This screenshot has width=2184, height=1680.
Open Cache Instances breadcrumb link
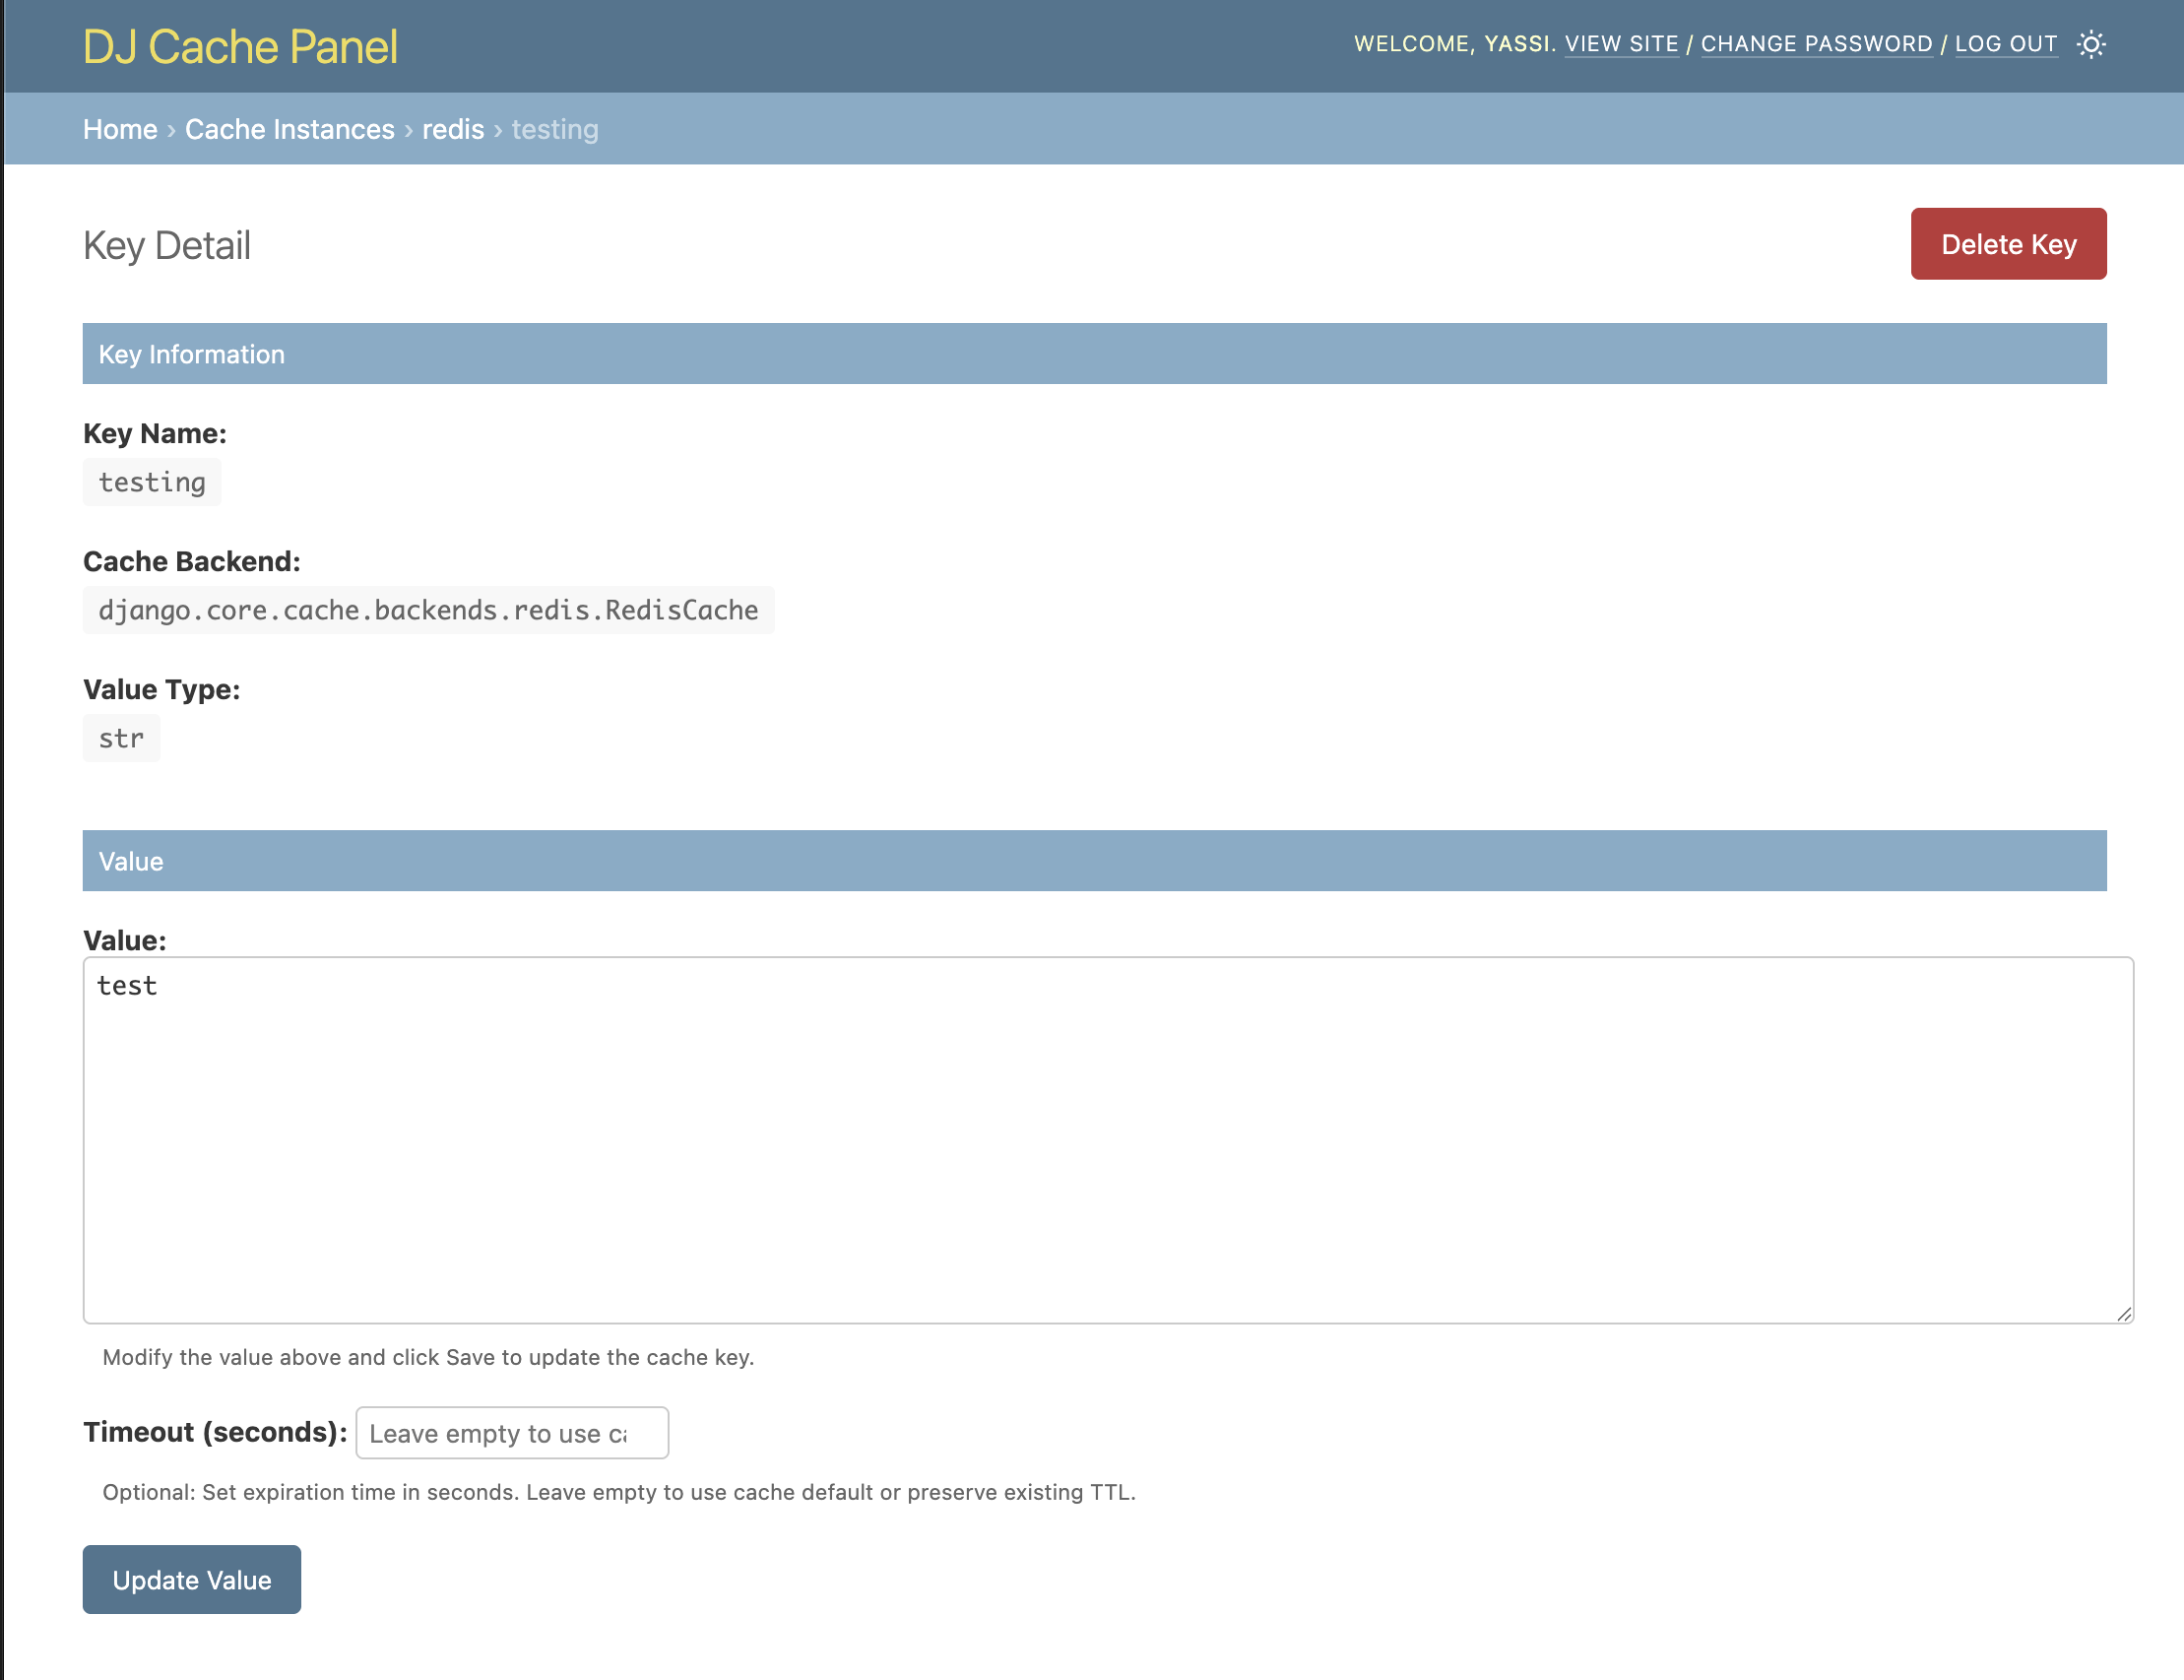pos(289,129)
